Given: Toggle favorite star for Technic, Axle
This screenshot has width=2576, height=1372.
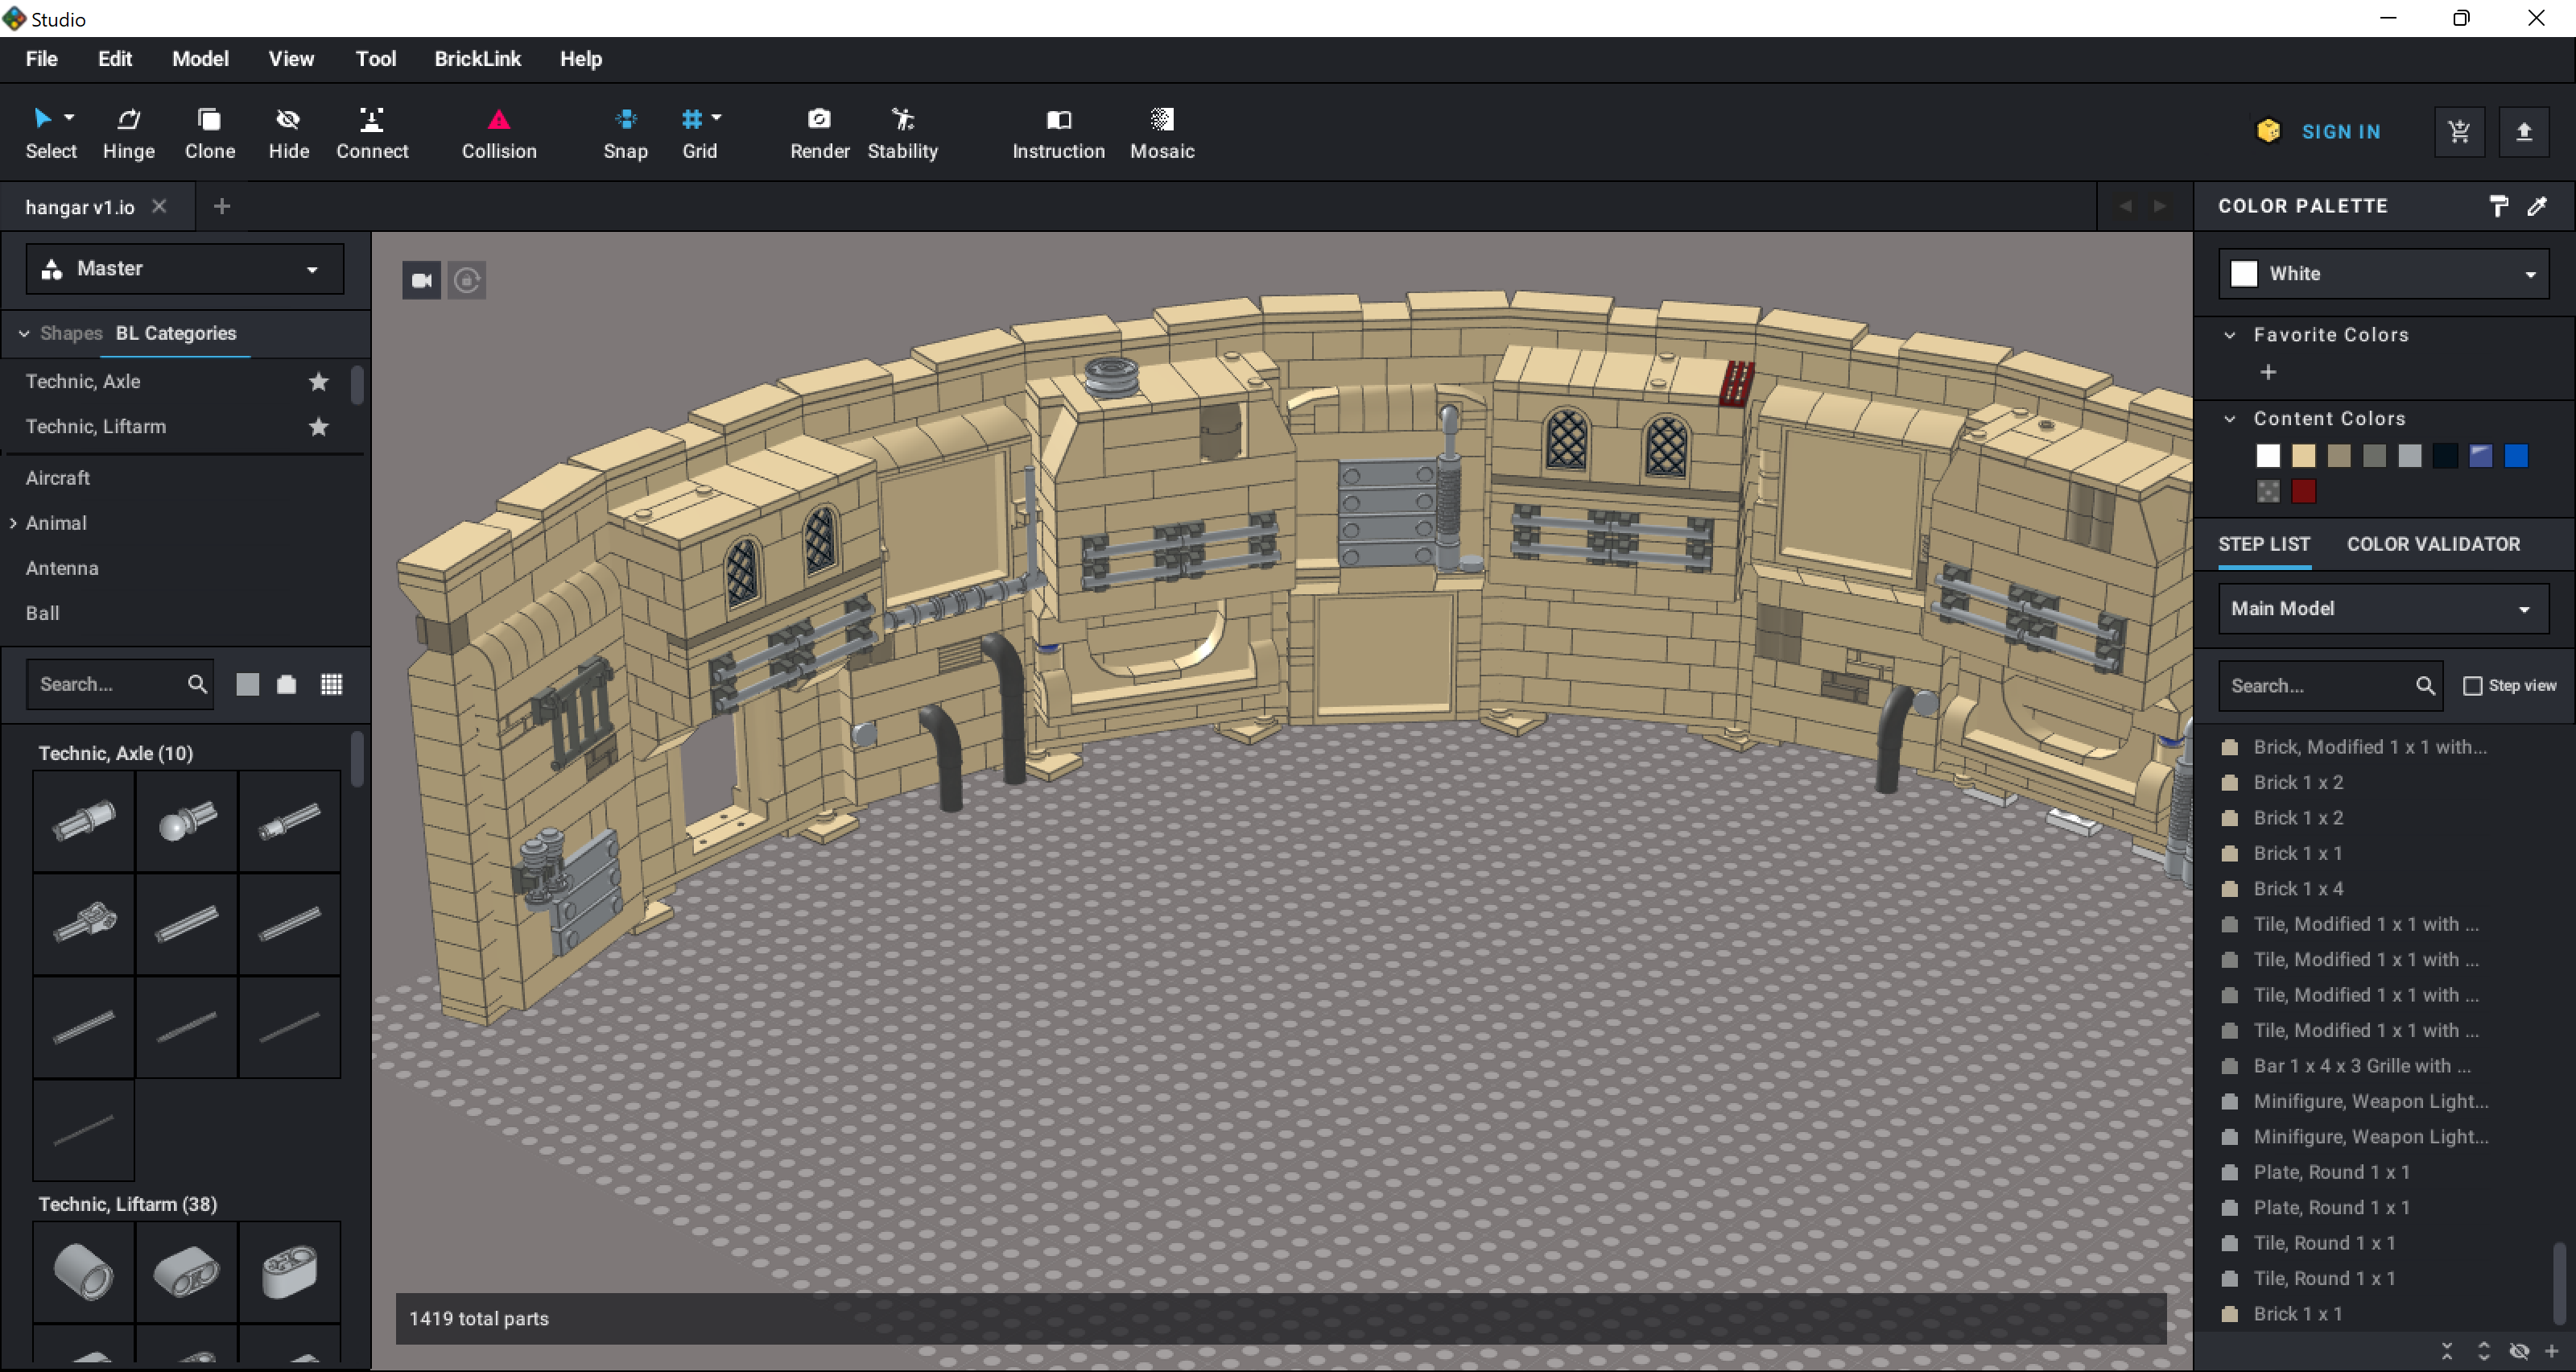Looking at the screenshot, I should (x=318, y=381).
